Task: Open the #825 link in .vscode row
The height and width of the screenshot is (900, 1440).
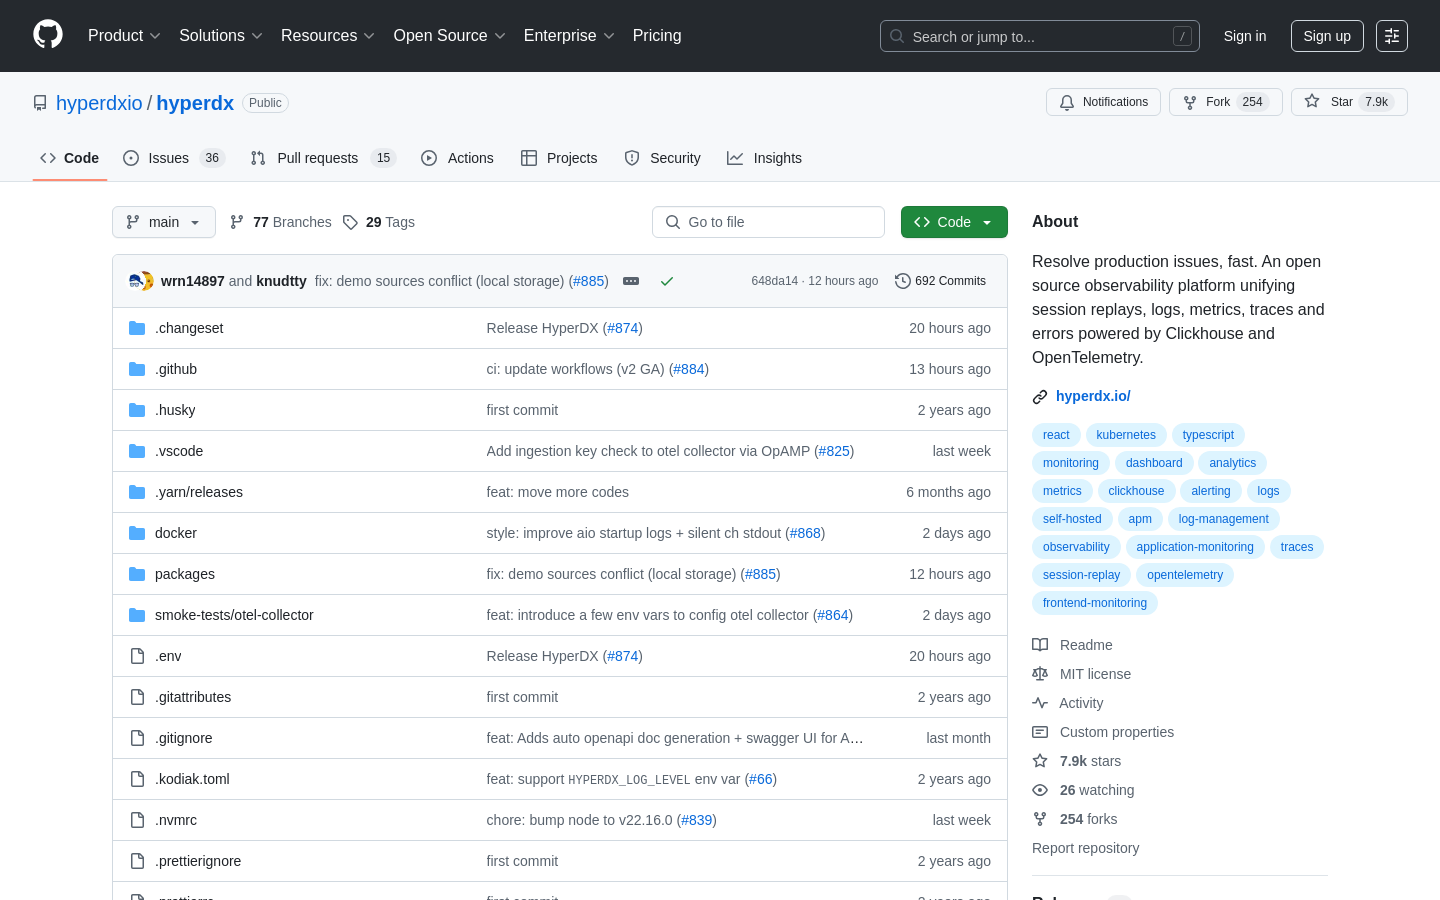Action: coord(834,451)
